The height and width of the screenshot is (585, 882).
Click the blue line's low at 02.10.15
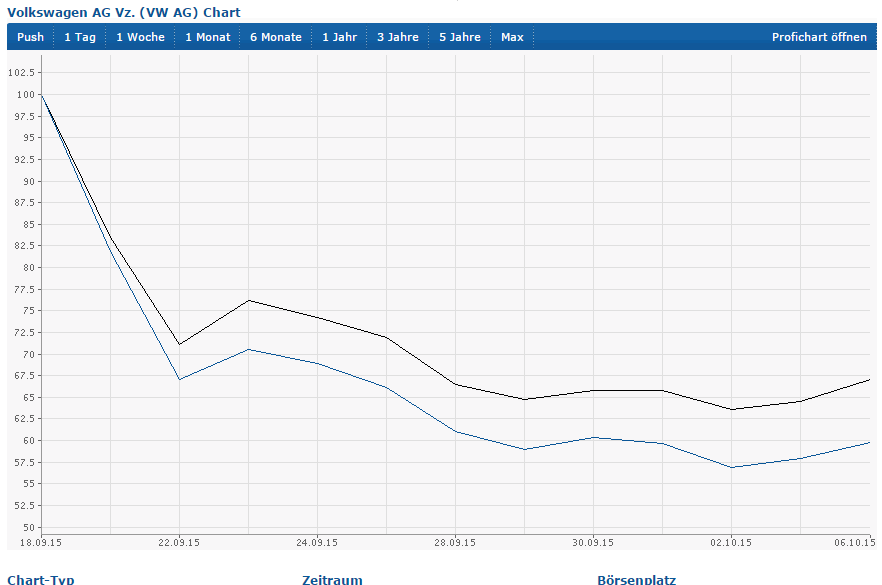731,467
